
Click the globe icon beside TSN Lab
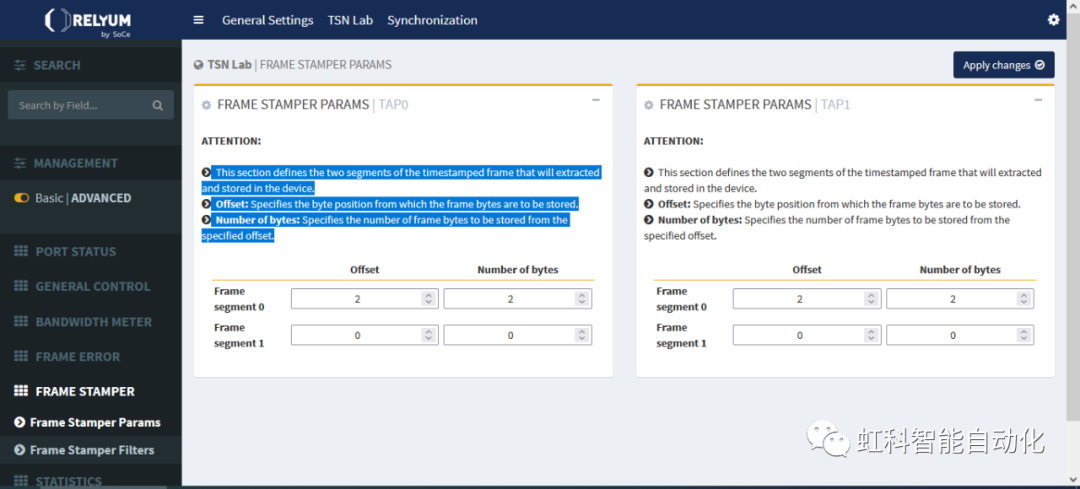pyautogui.click(x=198, y=65)
